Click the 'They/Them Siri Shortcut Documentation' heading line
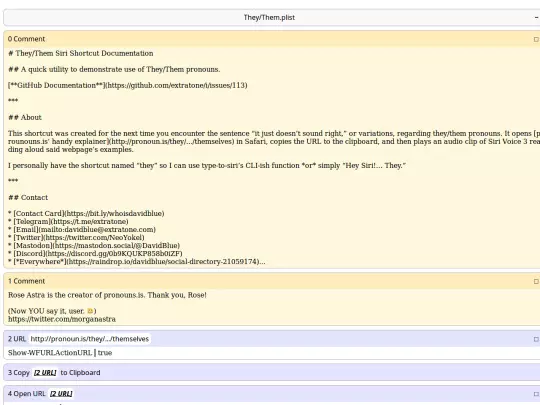Image resolution: width=540 pixels, height=405 pixels. pyautogui.click(x=81, y=53)
